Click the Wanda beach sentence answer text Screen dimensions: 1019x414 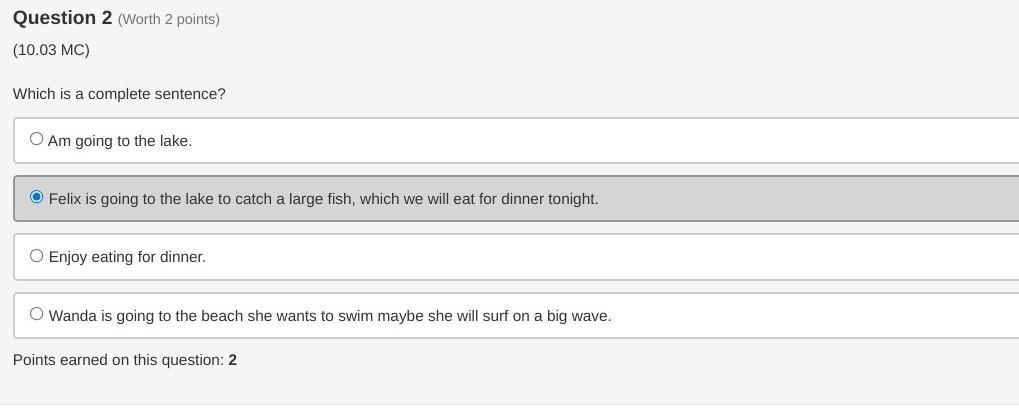[330, 316]
